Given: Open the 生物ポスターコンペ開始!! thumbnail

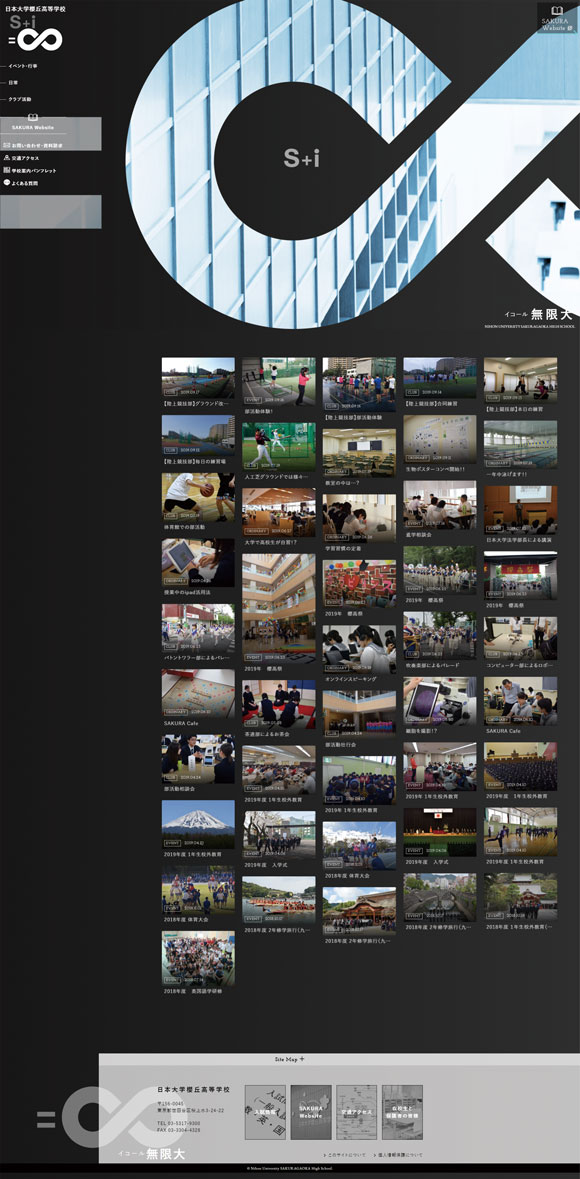Looking at the screenshot, I should pyautogui.click(x=439, y=439).
